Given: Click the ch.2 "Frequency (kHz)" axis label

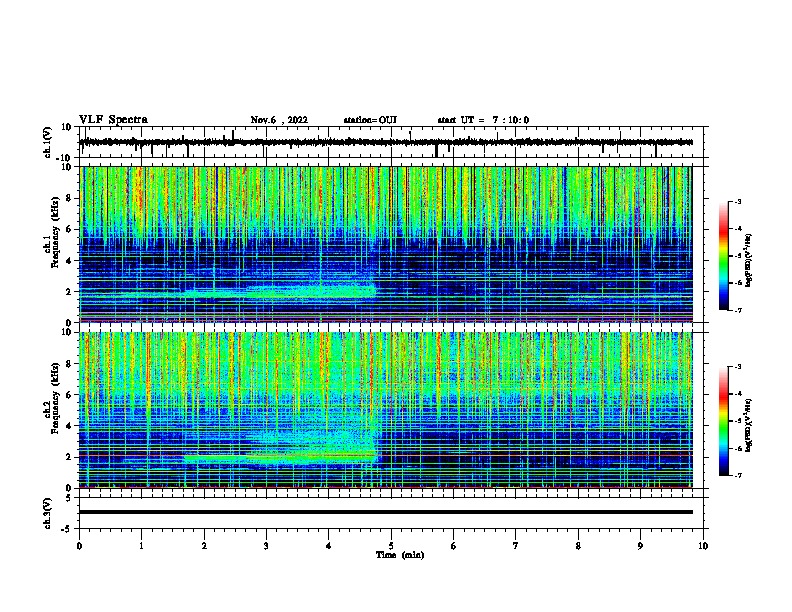Looking at the screenshot, I should click(x=55, y=398).
